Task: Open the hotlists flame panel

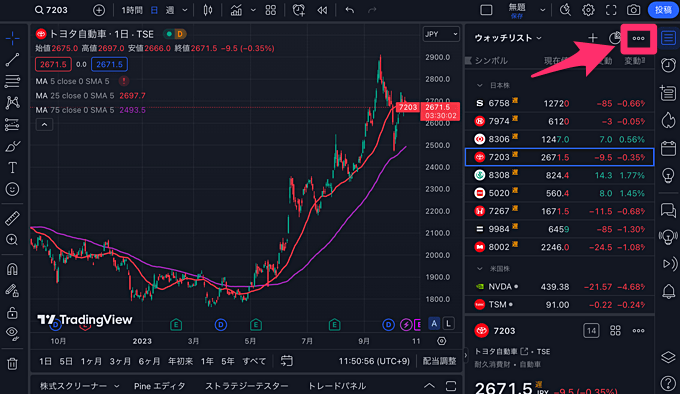Action: [668, 120]
